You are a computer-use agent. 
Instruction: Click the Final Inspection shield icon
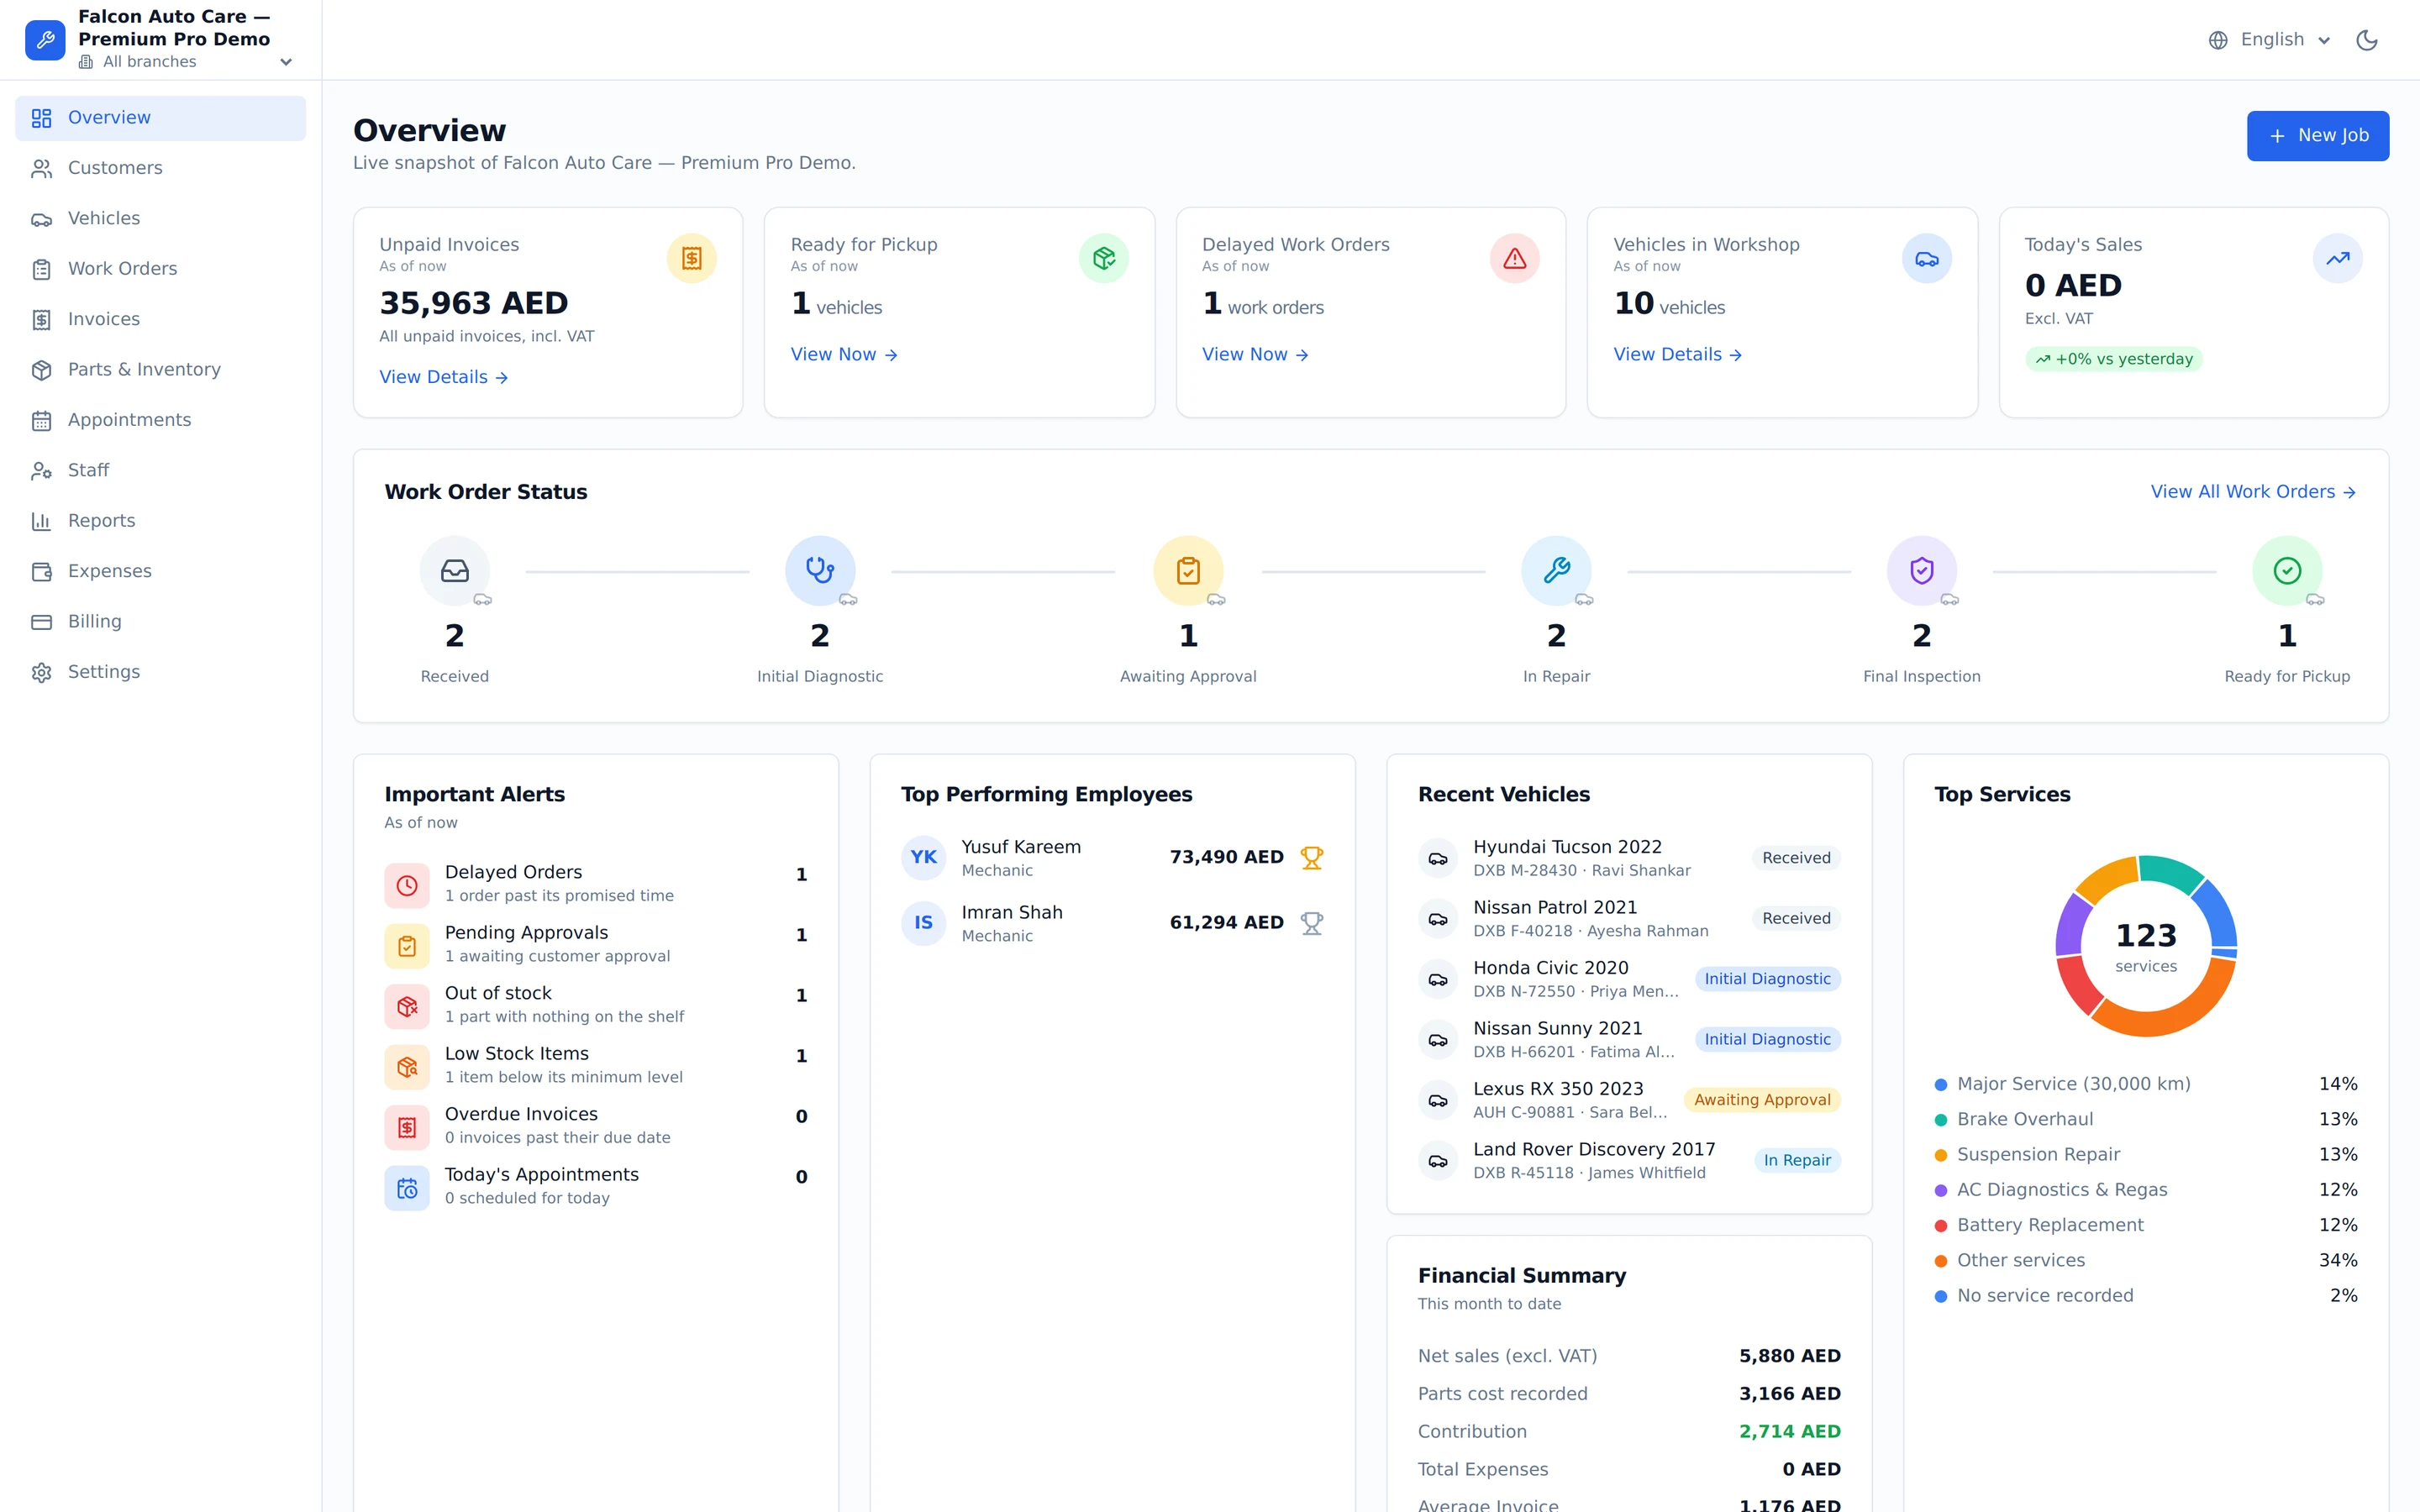[x=1922, y=571]
